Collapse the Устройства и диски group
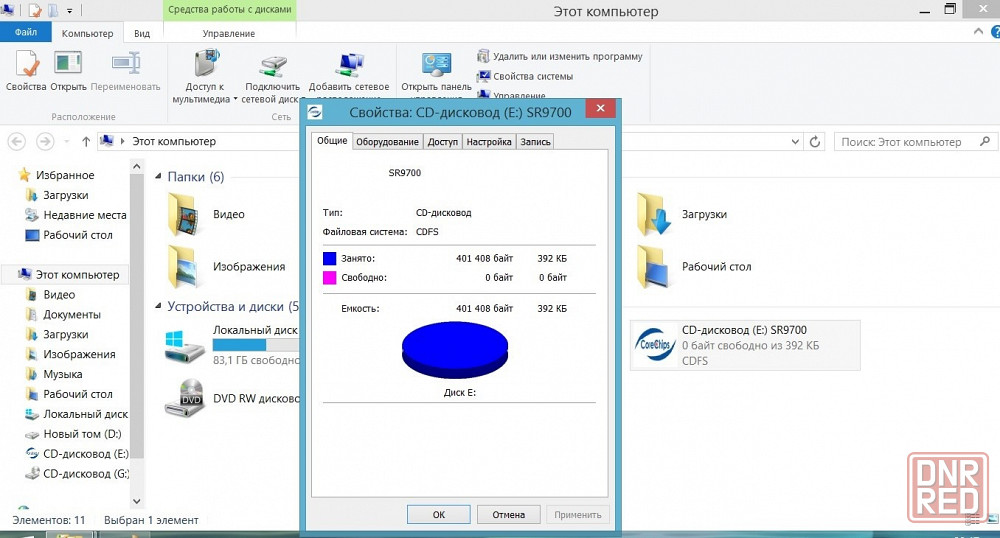The image size is (1000, 538). pyautogui.click(x=159, y=306)
